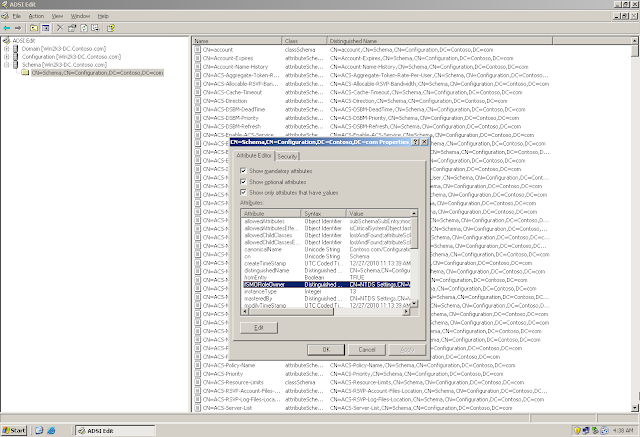Click the Edit button in Properties dialog

pos(259,328)
